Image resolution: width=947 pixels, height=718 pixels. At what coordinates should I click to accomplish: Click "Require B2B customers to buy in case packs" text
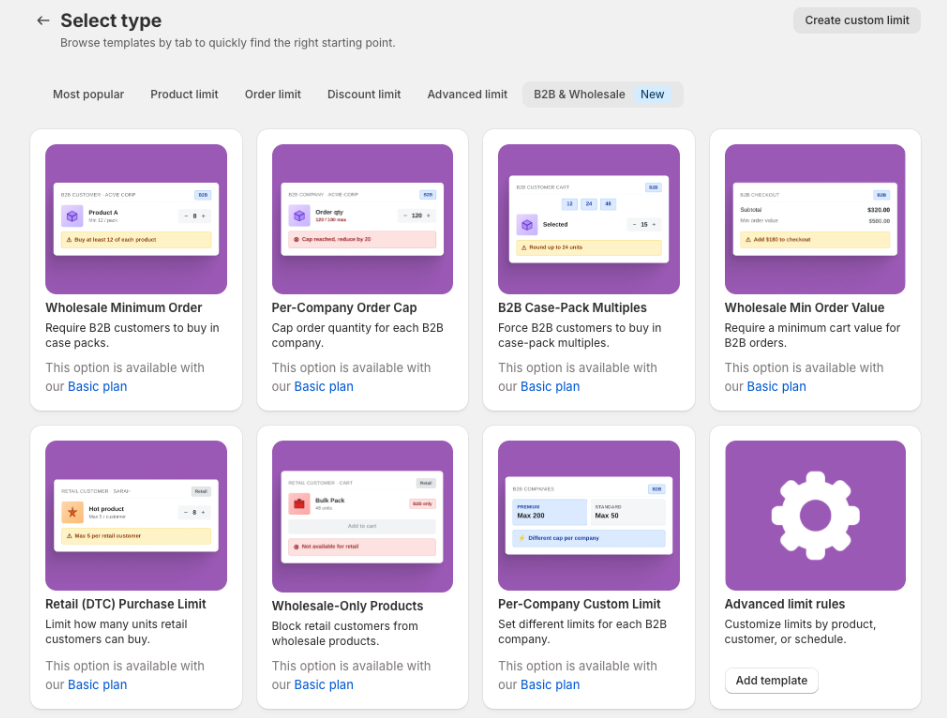(132, 335)
